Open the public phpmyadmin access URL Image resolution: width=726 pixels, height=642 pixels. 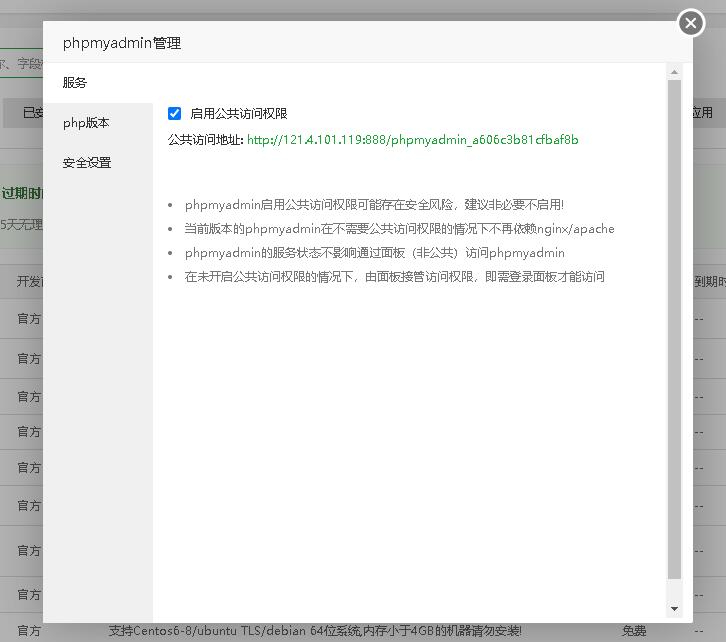tap(413, 140)
